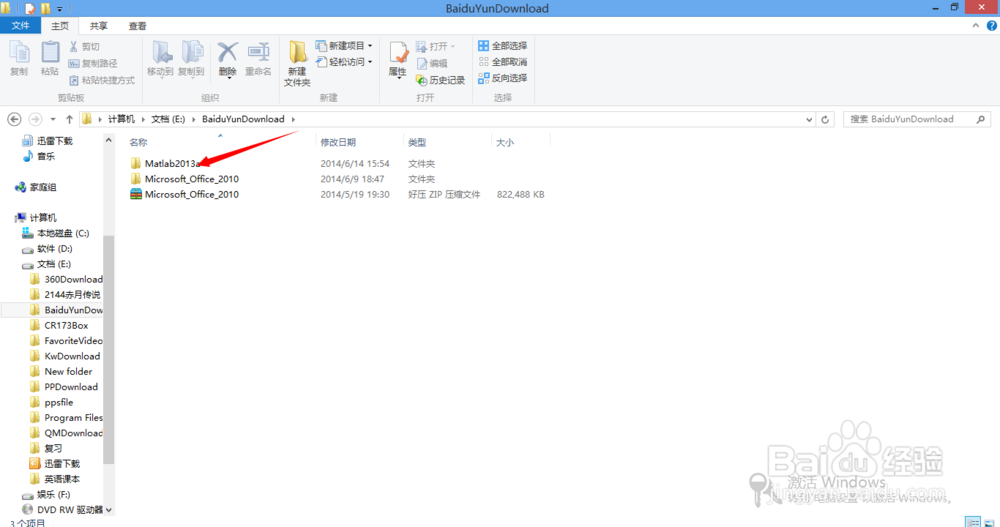Open the Help question mark icon
1000x527 pixels.
pos(992,26)
